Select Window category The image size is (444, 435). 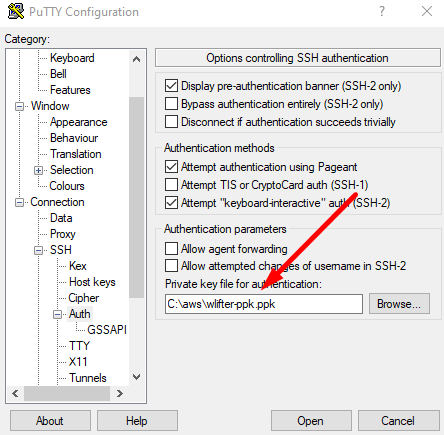[x=50, y=106]
